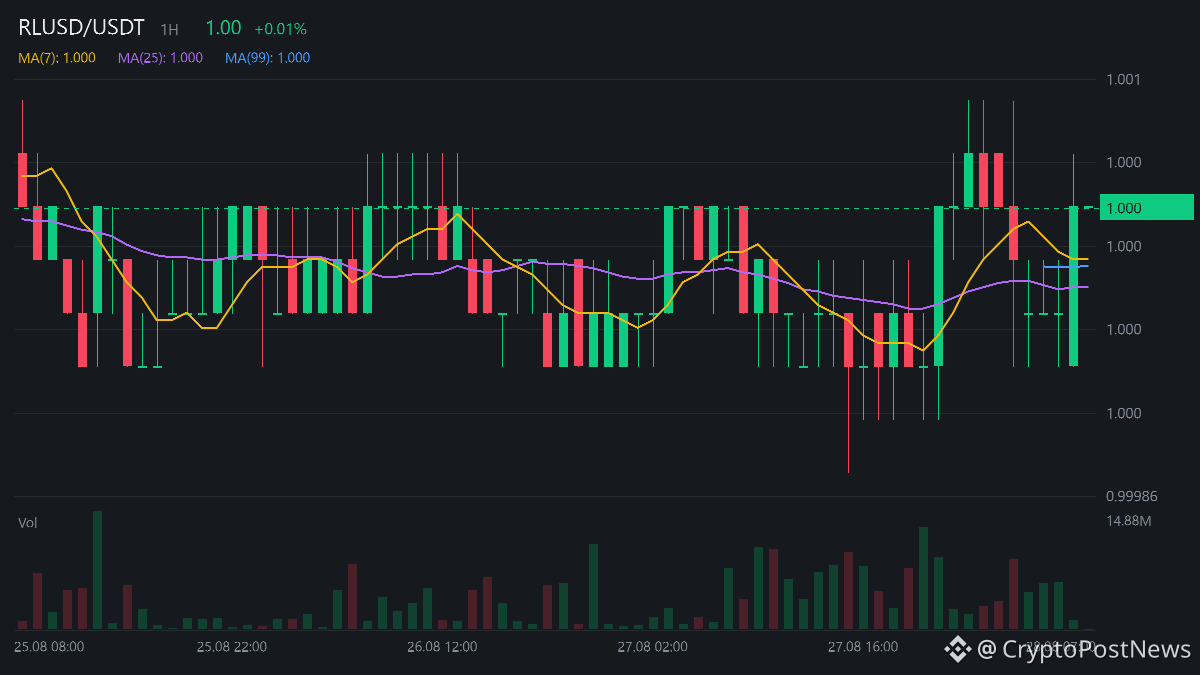The width and height of the screenshot is (1200, 675).
Task: Click the 27.08 02:00 time label
Action: click(652, 647)
